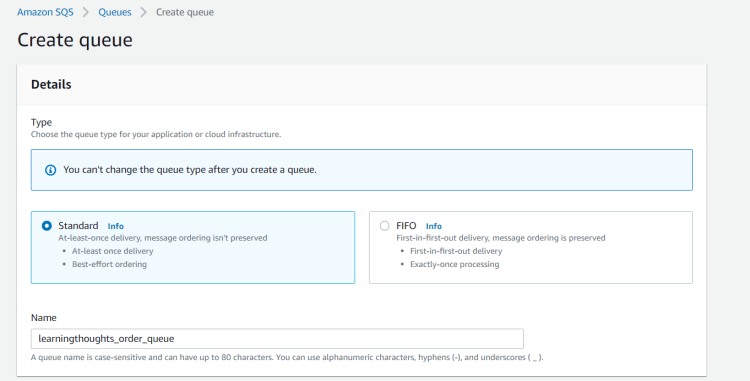
Task: Click 'First-in-first-out delivery' bullet text
Action: (456, 251)
